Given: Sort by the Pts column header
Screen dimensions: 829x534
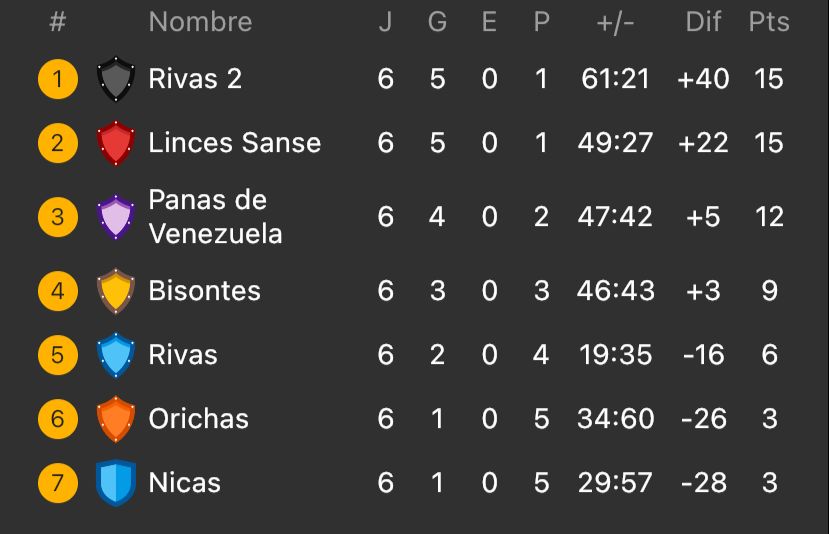Looking at the screenshot, I should [769, 22].
